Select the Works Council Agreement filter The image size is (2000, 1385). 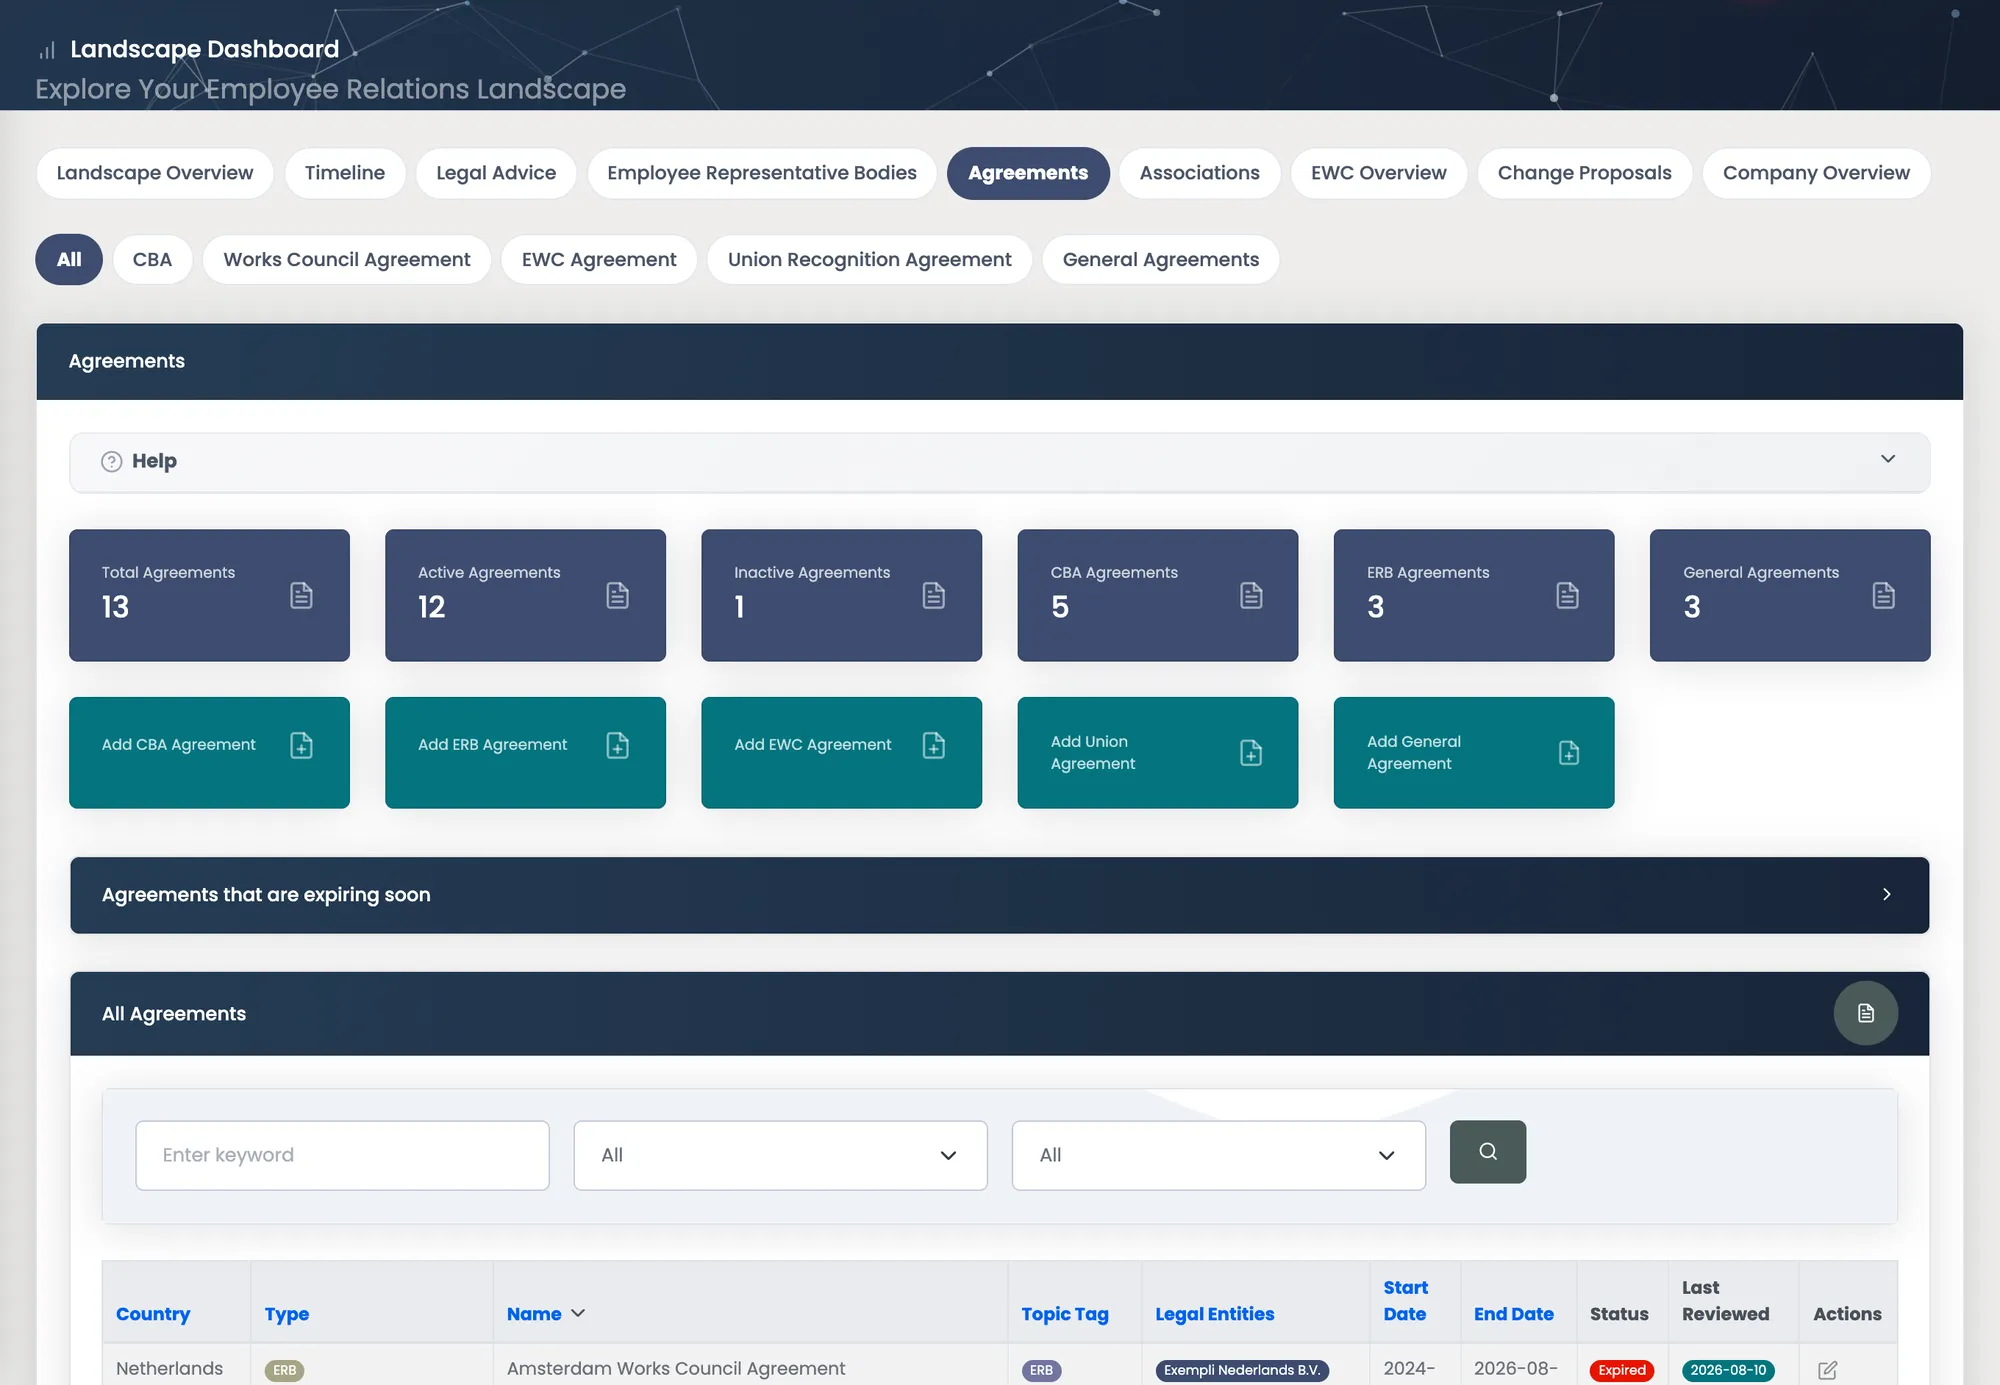point(346,260)
